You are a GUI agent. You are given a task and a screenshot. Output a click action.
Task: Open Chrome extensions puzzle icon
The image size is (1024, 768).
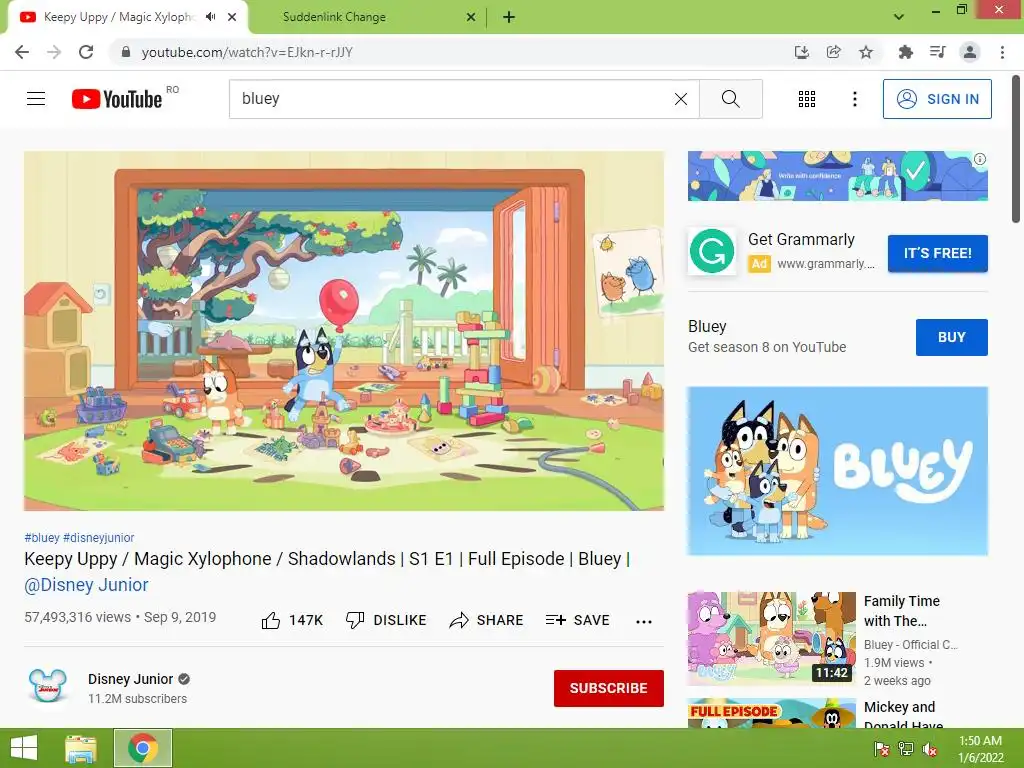click(905, 52)
